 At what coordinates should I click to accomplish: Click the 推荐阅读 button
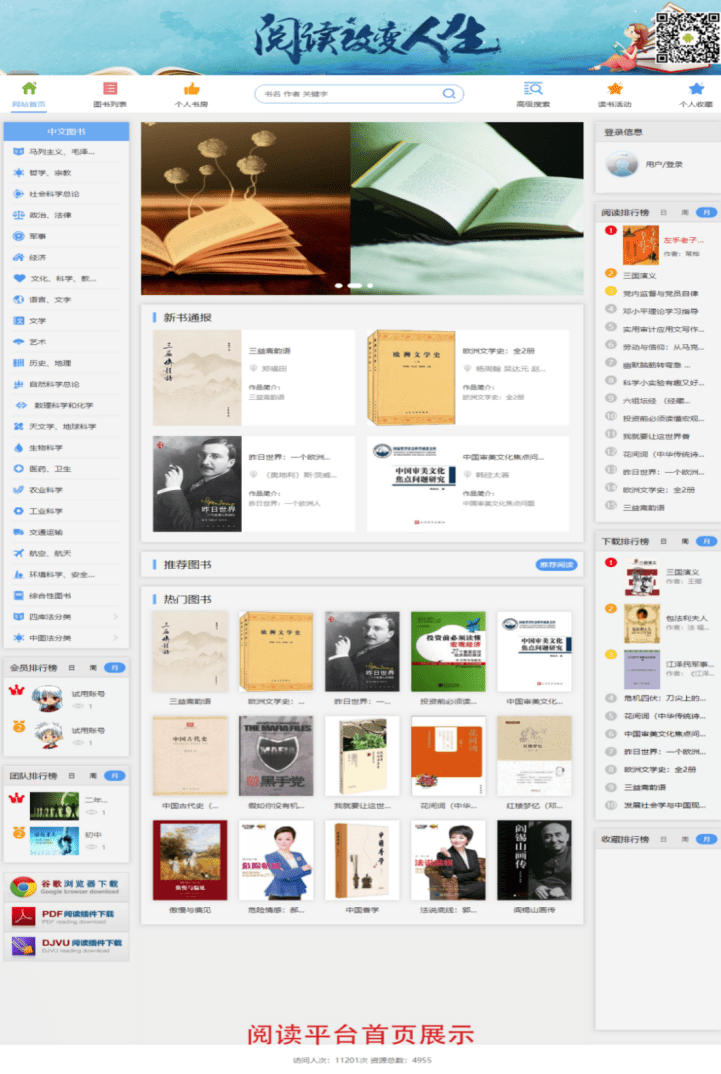556,565
